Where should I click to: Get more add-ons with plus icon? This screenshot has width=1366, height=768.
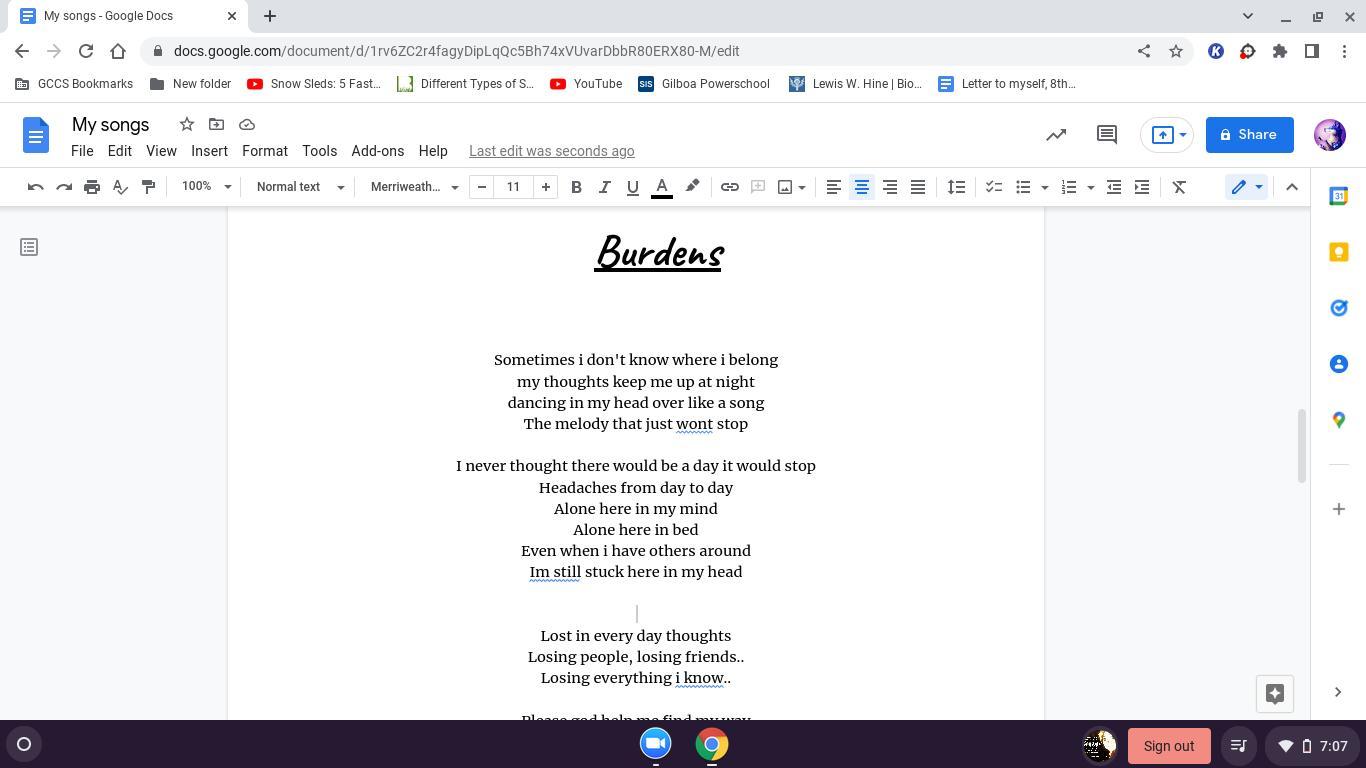point(1339,509)
